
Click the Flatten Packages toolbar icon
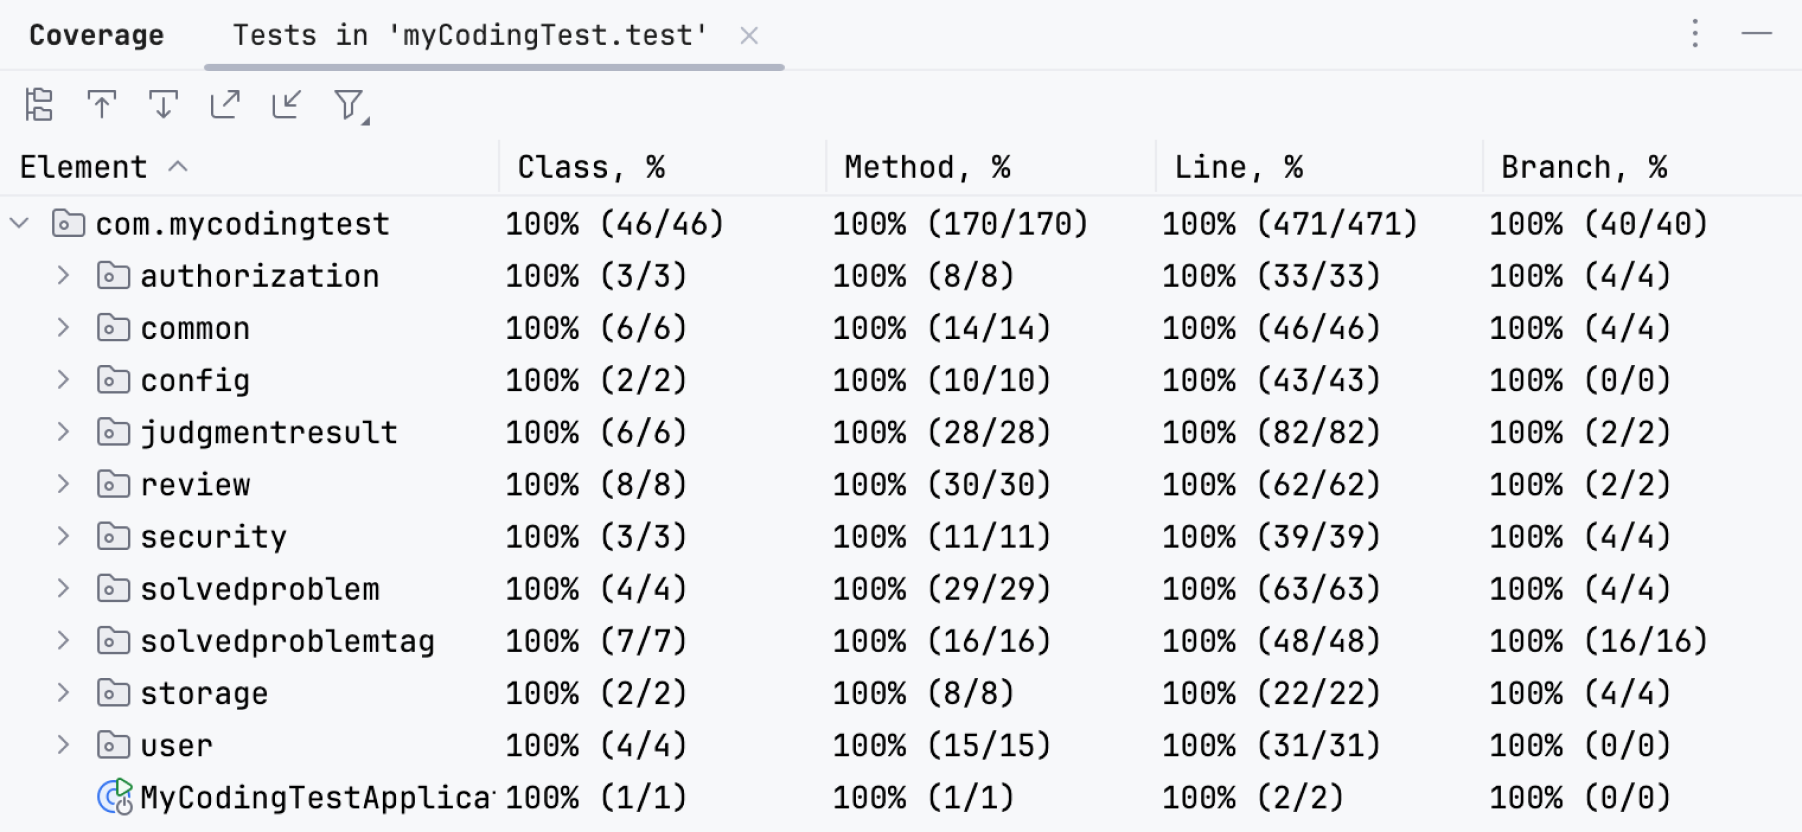coord(39,104)
